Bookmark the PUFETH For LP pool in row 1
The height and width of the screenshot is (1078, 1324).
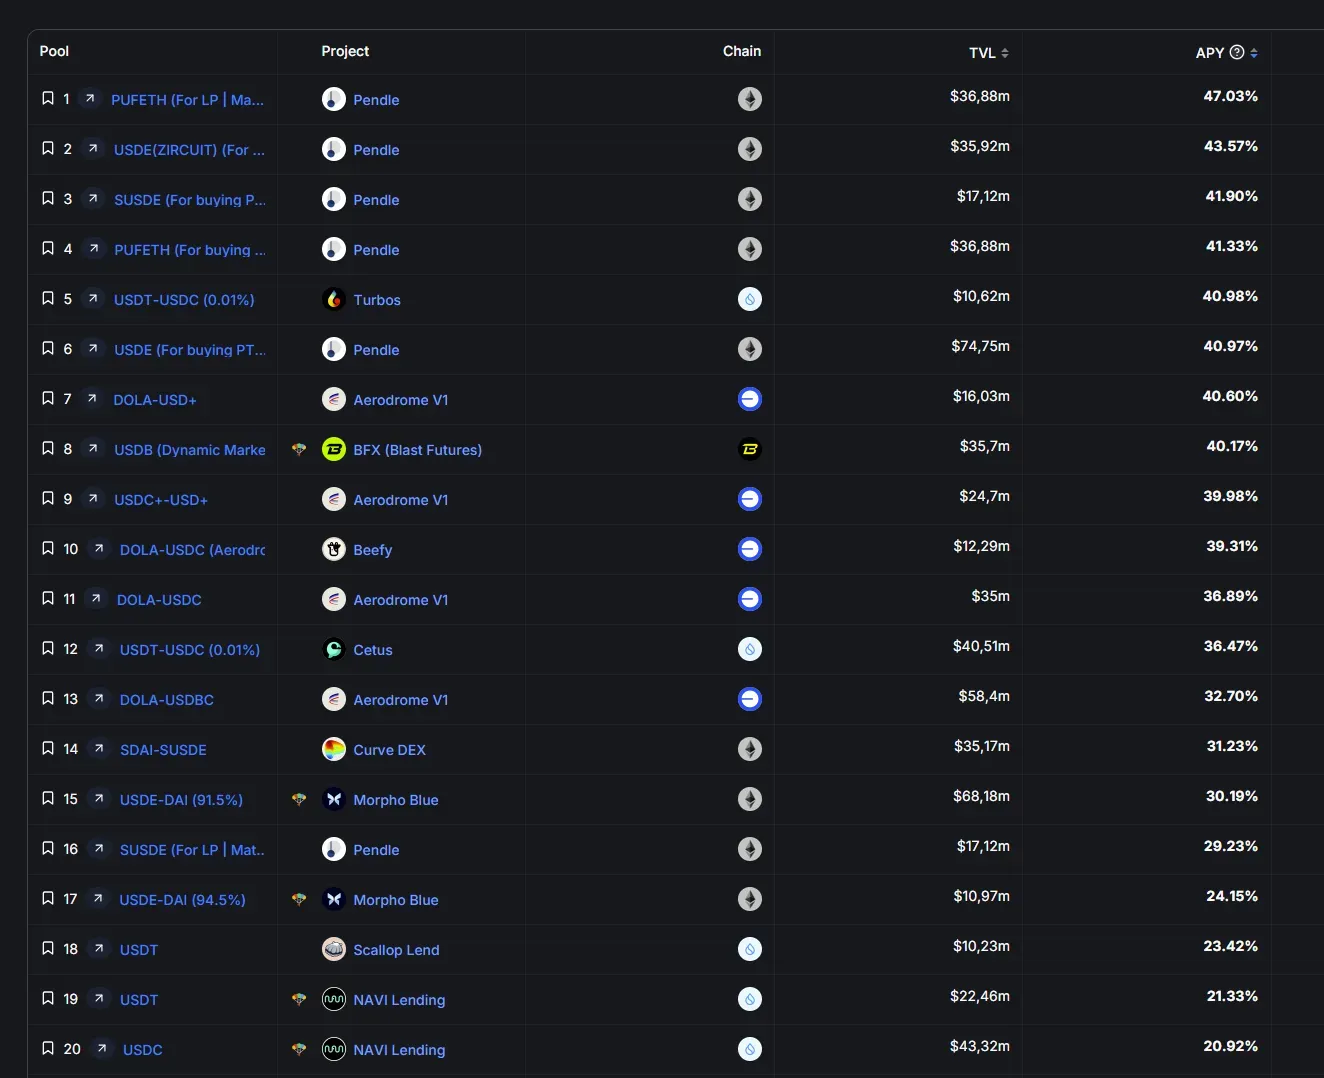[x=47, y=99]
